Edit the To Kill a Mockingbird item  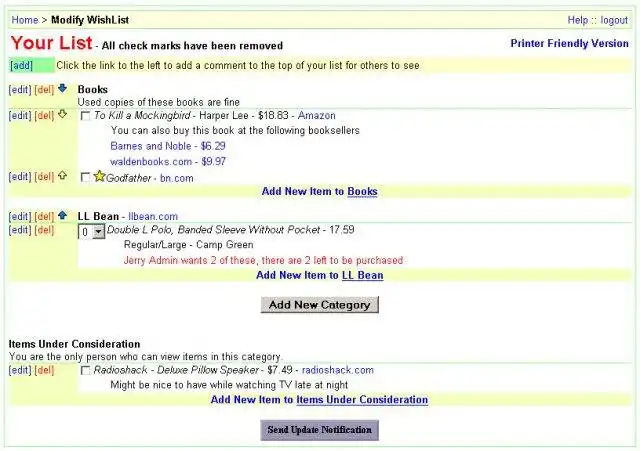point(20,116)
